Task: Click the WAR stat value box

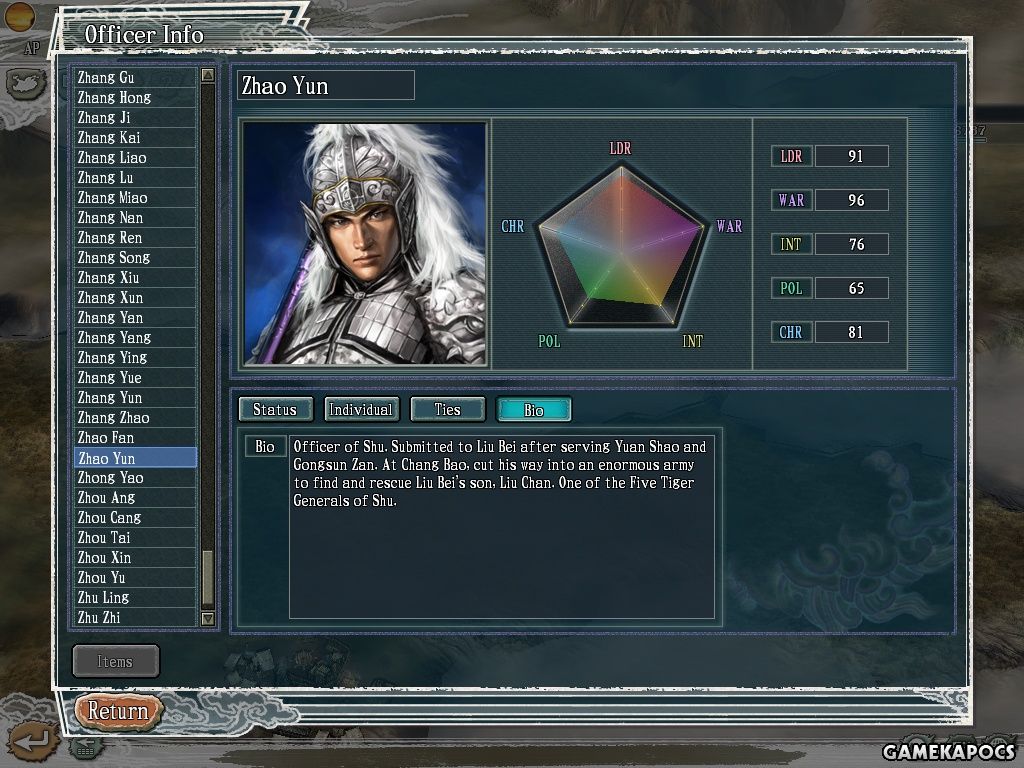Action: click(852, 200)
